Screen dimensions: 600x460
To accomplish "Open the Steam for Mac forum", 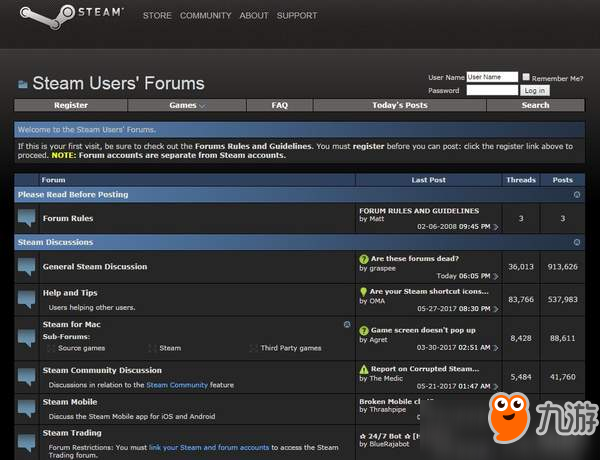I will pos(72,325).
